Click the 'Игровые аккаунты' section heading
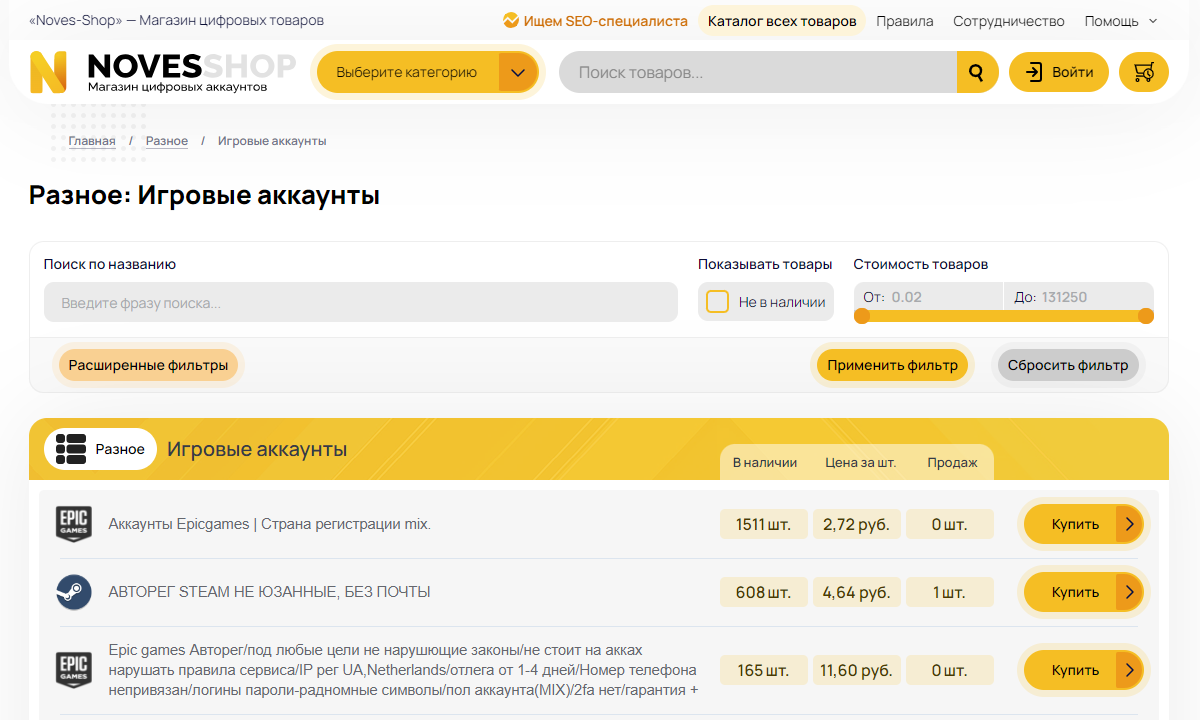The height and width of the screenshot is (720, 1200). [x=257, y=449]
